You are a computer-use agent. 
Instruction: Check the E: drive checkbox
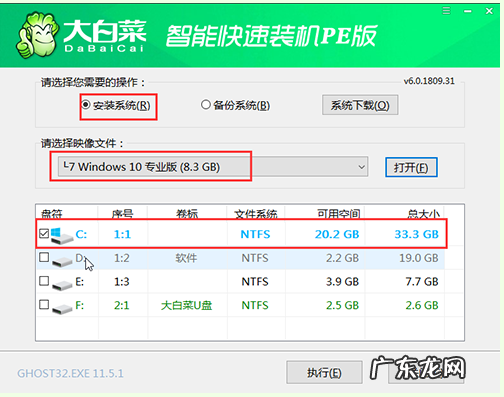coord(44,281)
